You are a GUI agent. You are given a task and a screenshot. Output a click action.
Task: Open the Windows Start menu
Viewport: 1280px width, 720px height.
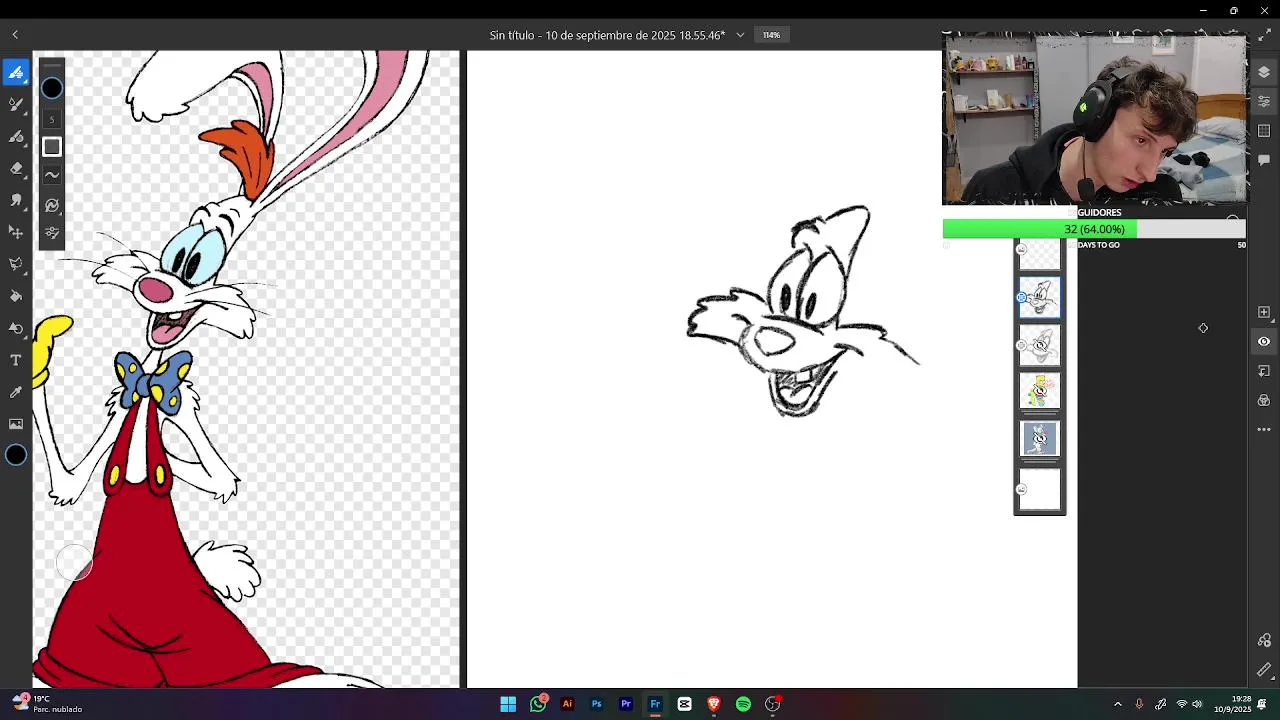coord(508,704)
